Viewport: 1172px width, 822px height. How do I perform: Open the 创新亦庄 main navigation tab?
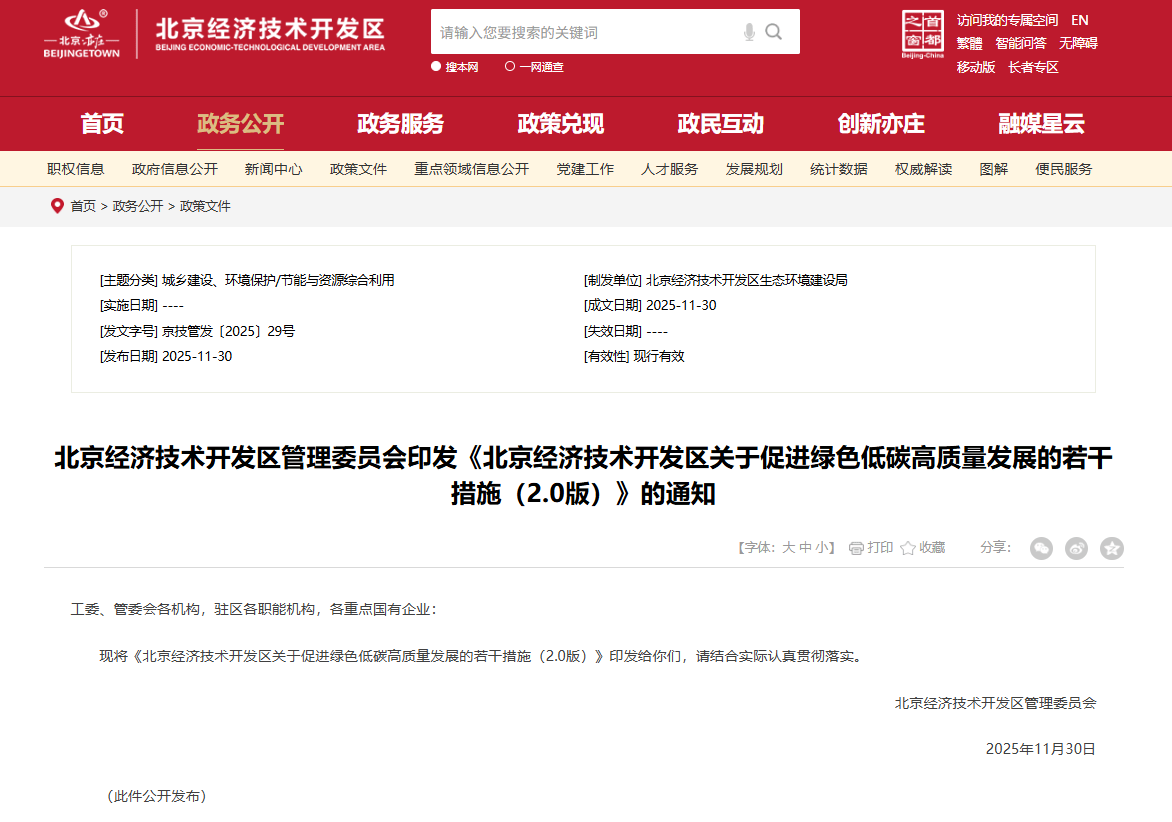coord(880,124)
